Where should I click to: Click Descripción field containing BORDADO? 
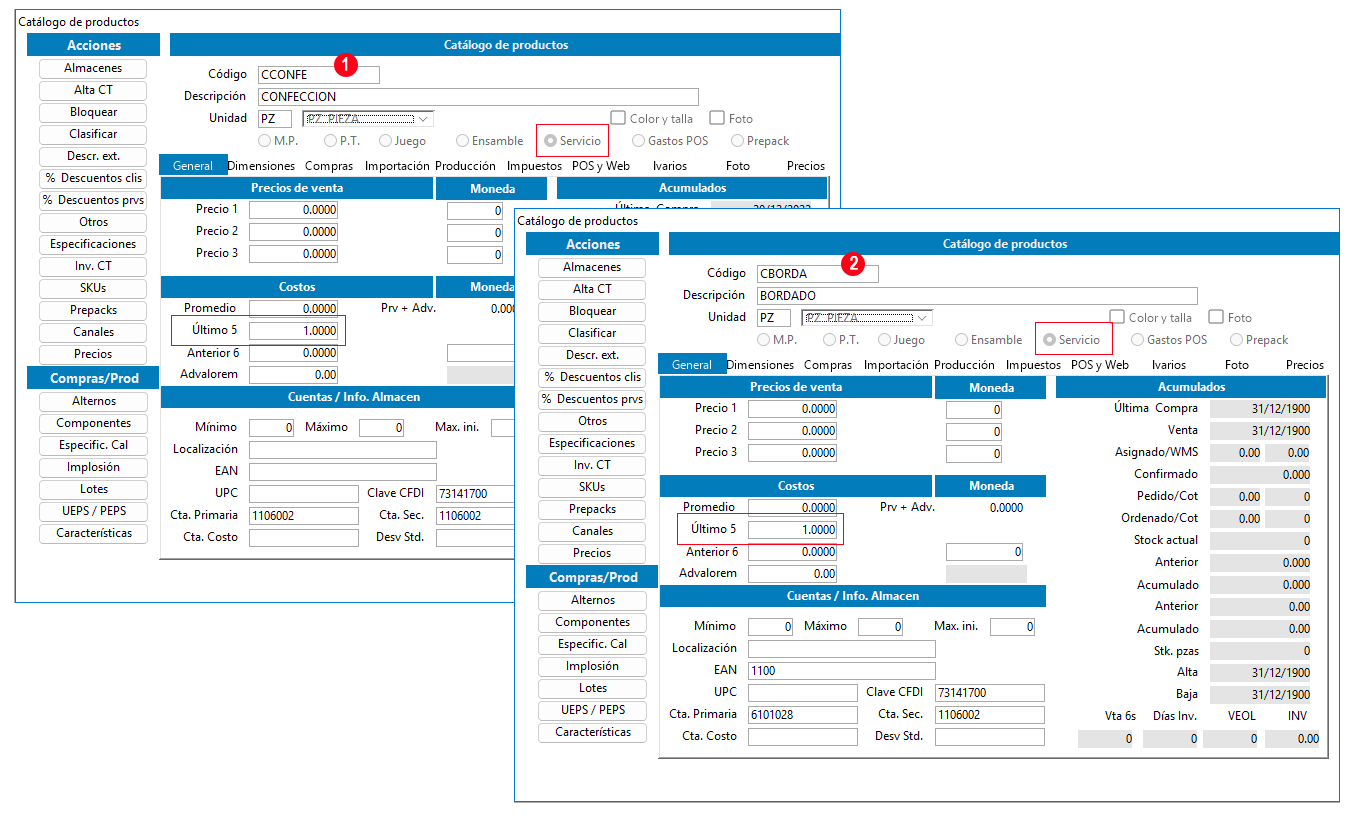[x=977, y=296]
